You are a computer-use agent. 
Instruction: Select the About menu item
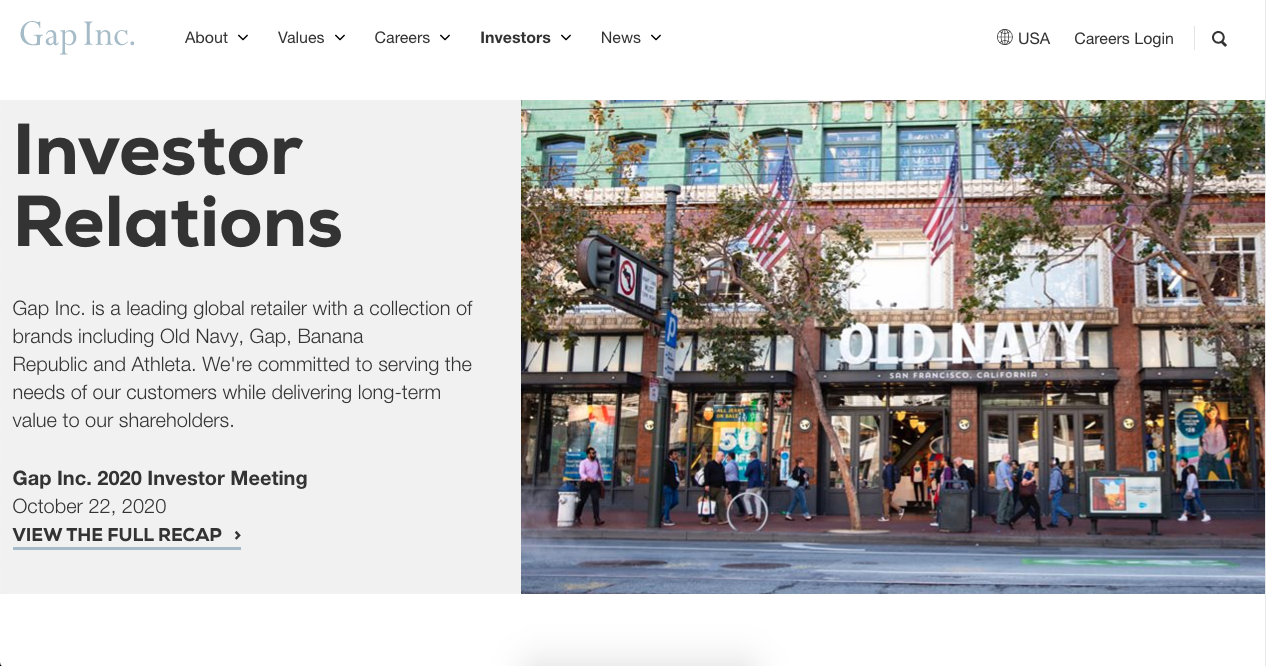tap(206, 37)
